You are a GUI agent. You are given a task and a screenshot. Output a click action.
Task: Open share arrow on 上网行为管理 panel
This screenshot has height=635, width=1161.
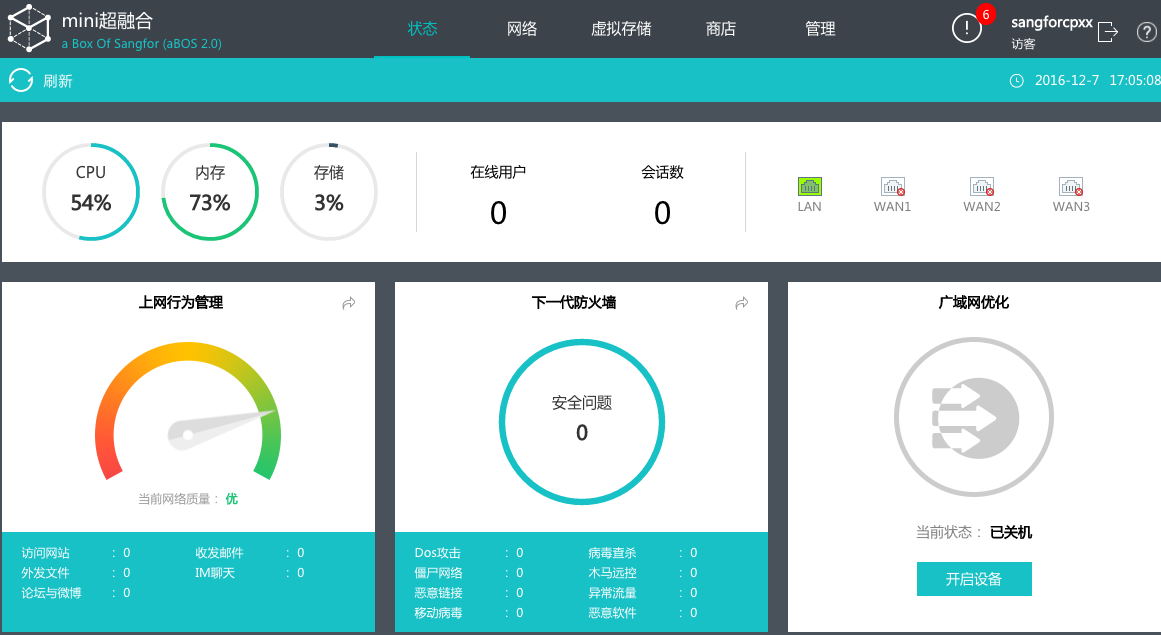coord(349,303)
